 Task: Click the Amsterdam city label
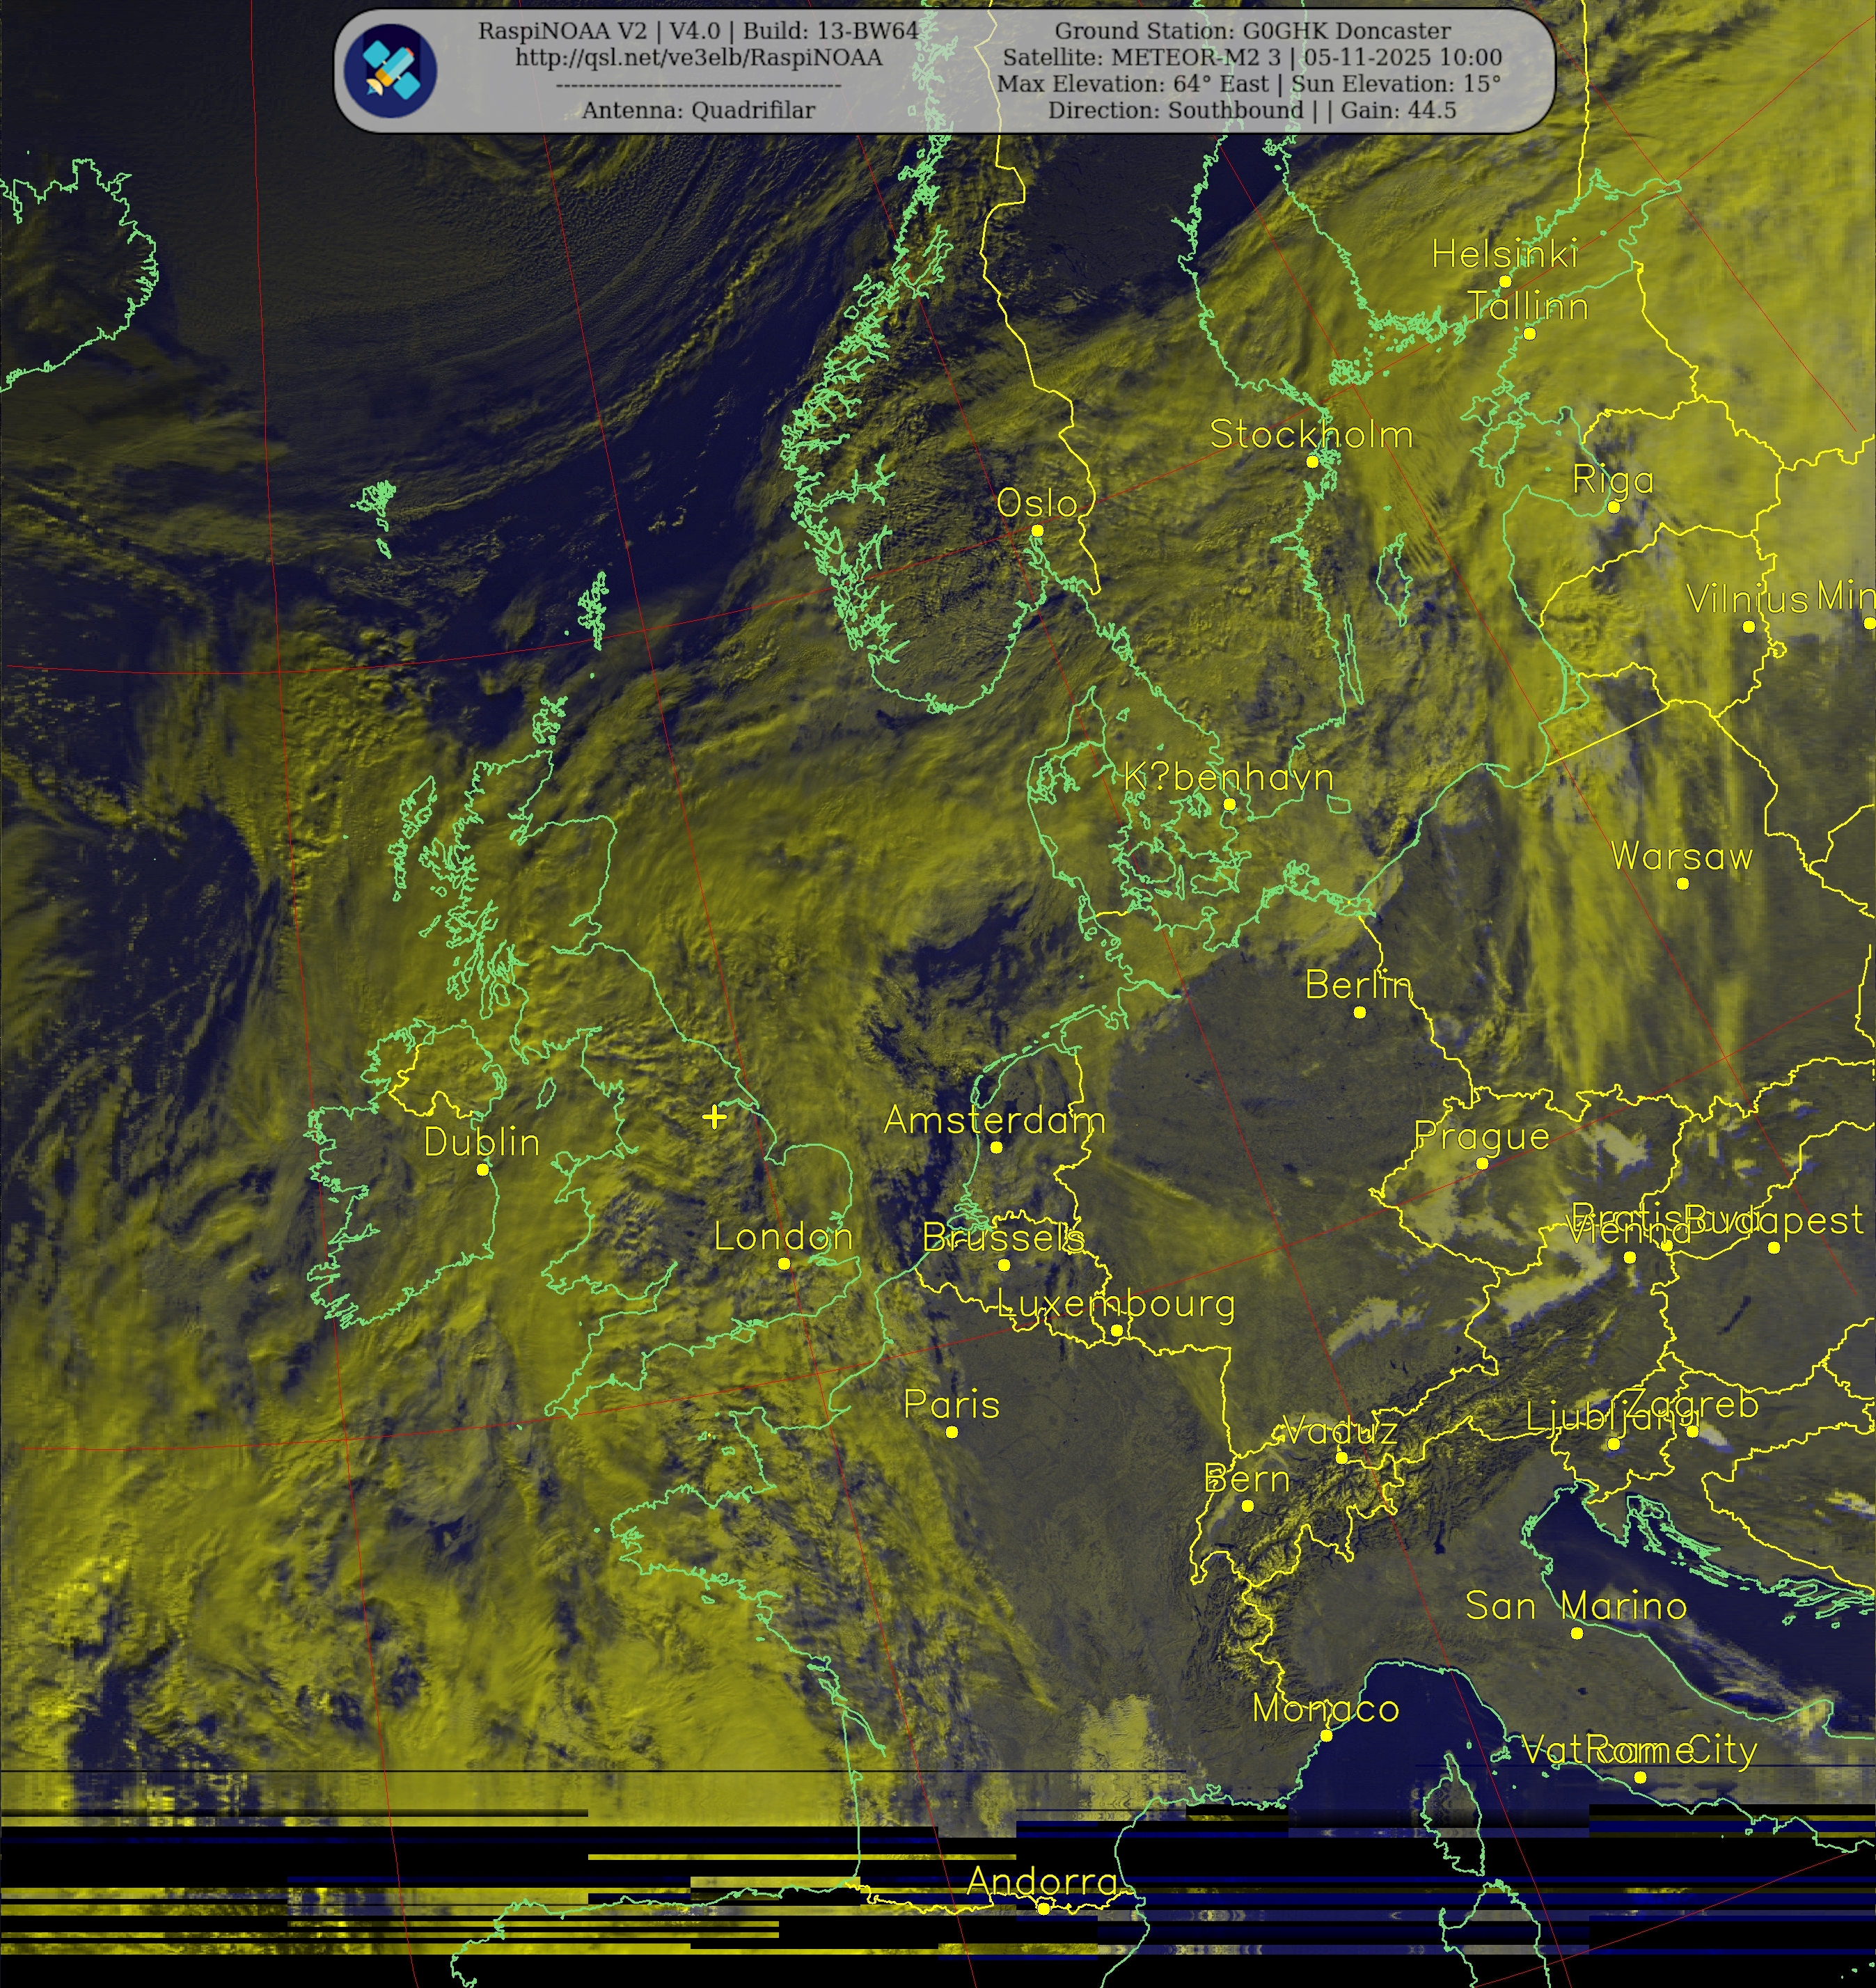[994, 1120]
